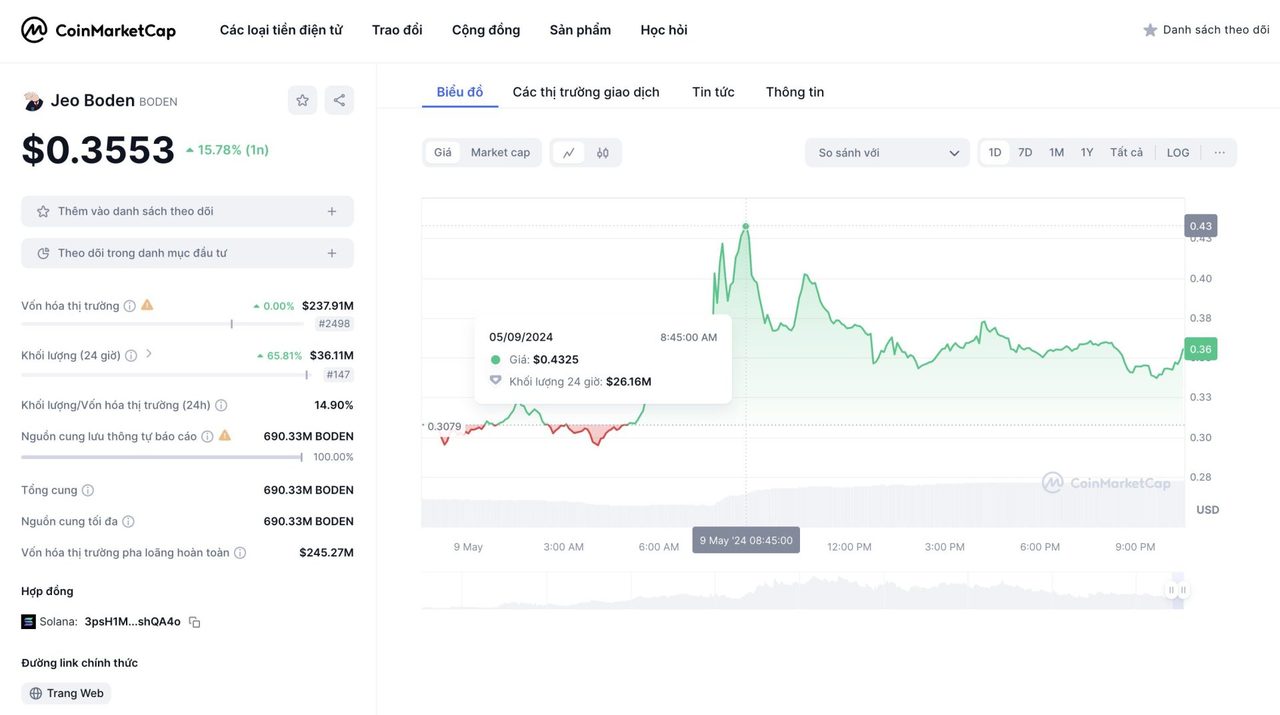The width and height of the screenshot is (1280, 715).
Task: Click plus icon on Thêm vào danh sách theo dõi
Action: click(x=332, y=212)
